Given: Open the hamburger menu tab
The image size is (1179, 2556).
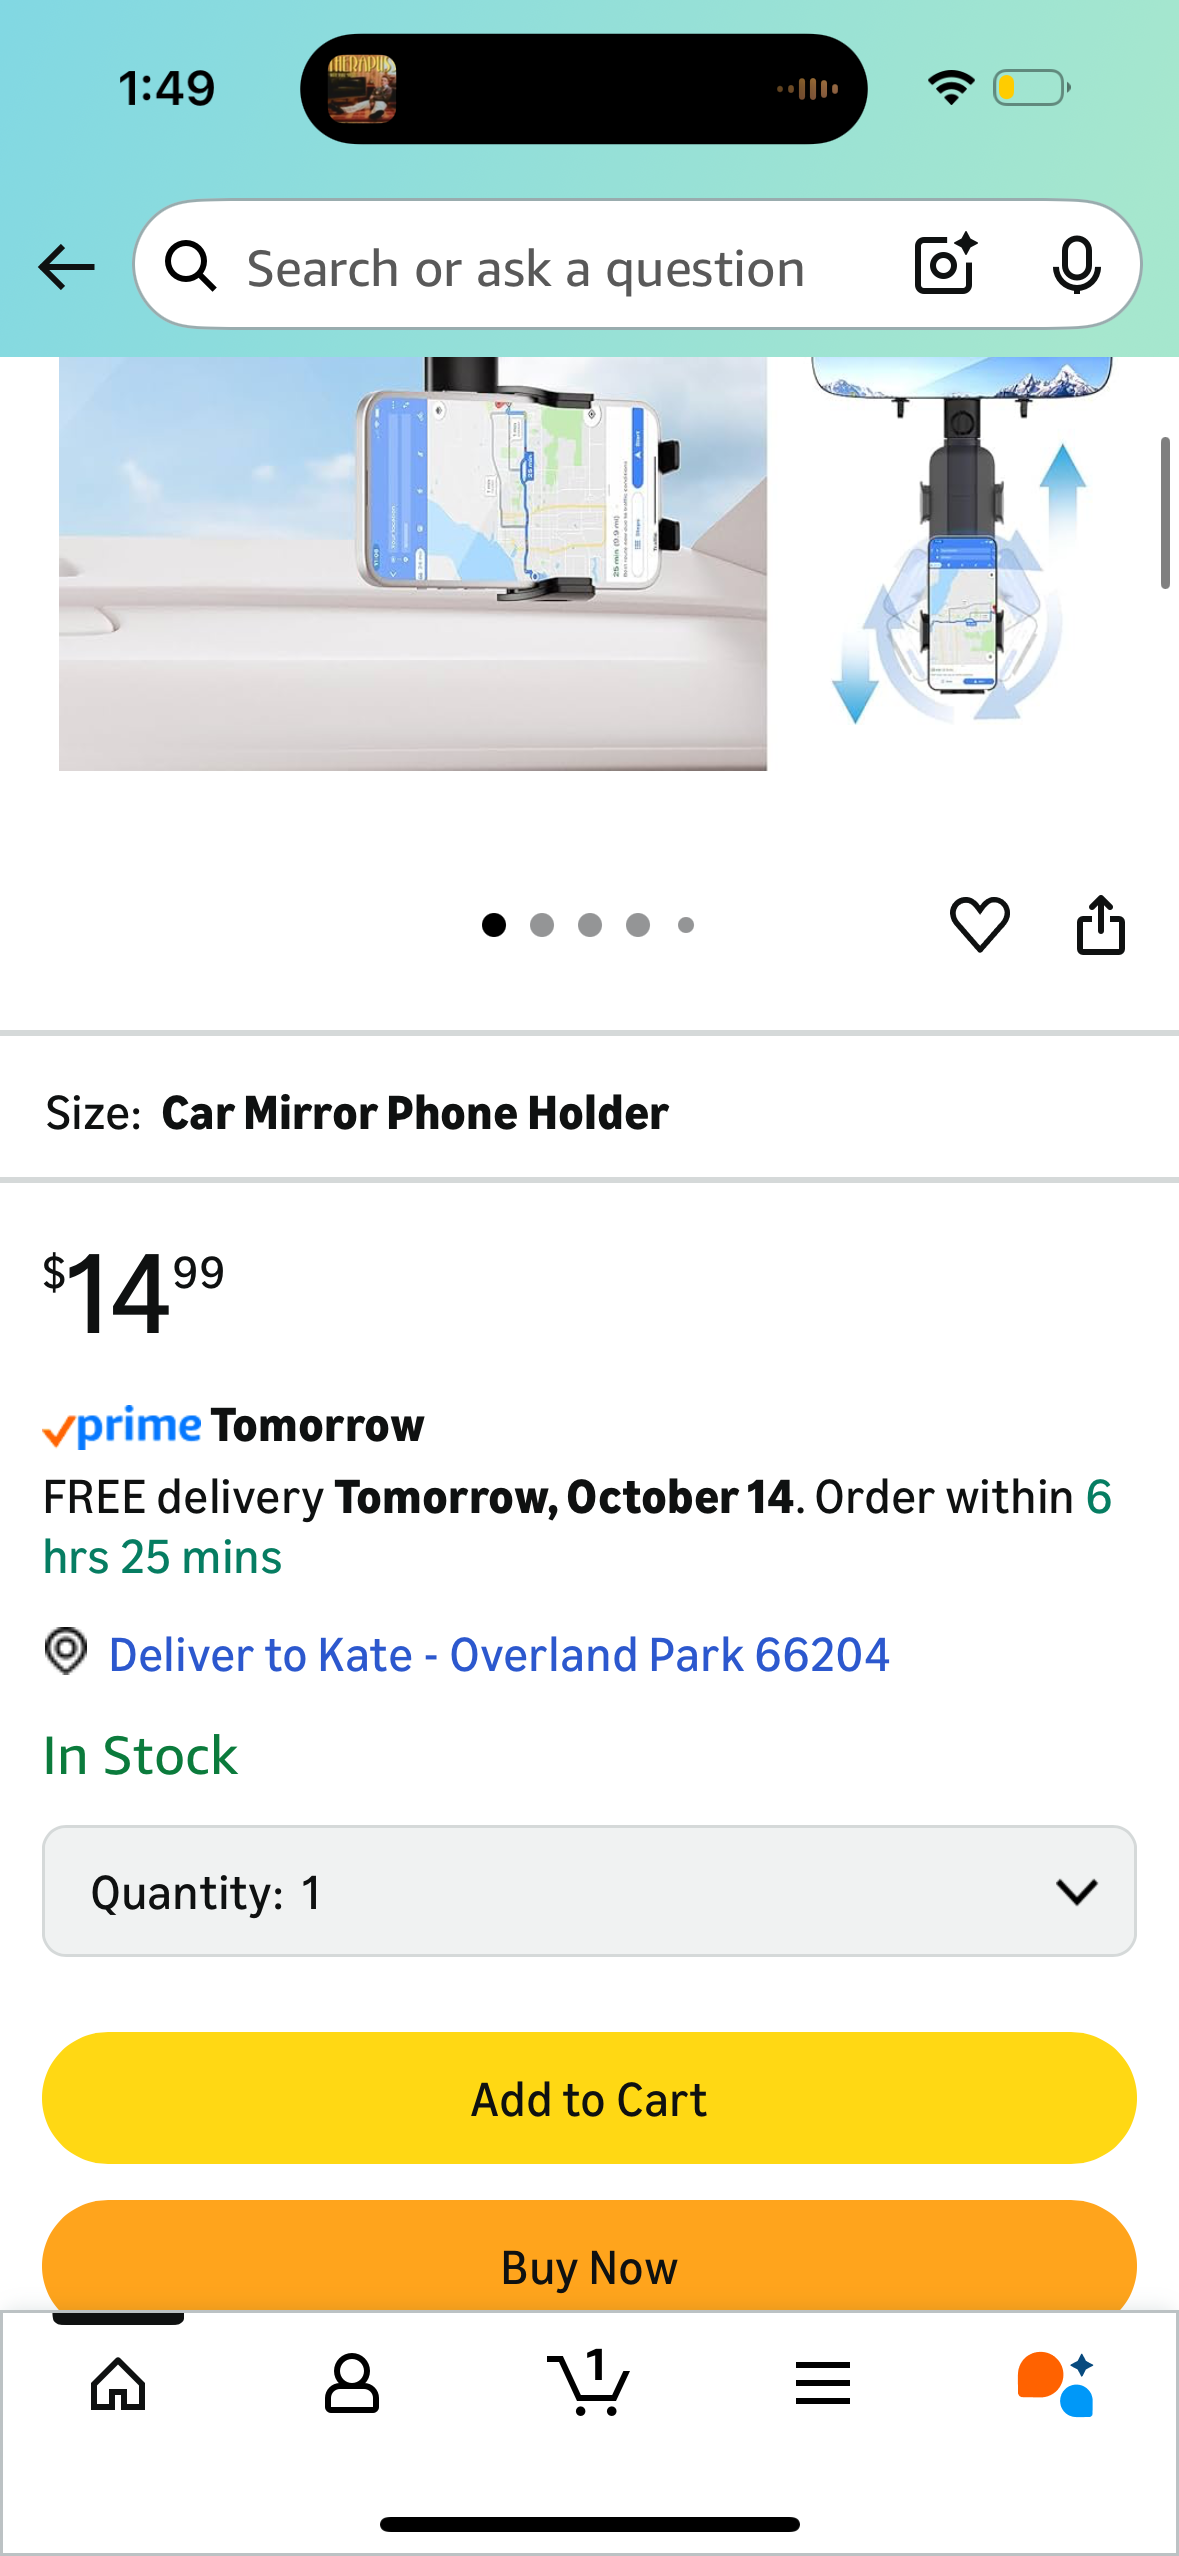Looking at the screenshot, I should tap(823, 2384).
